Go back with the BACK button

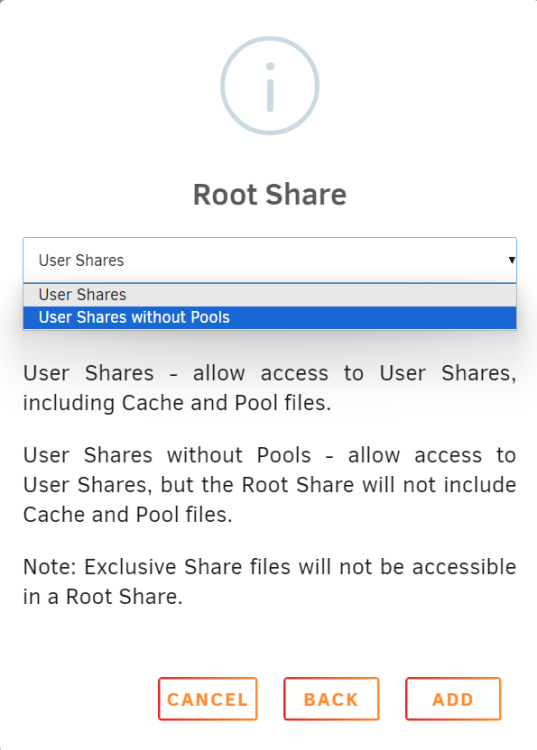point(331,699)
